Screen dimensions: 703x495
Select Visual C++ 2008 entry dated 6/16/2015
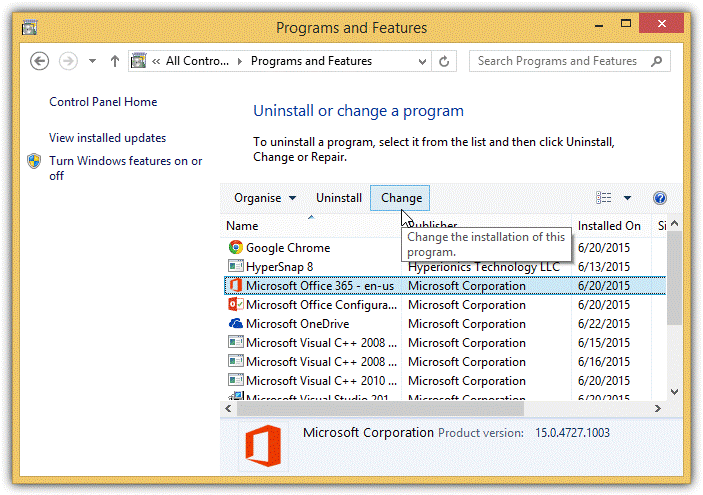coord(321,362)
